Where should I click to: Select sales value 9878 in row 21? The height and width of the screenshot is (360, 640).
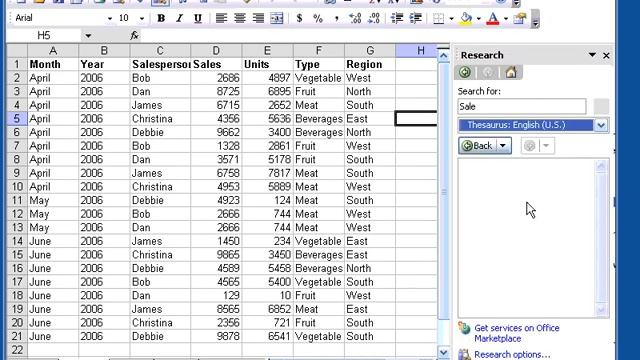pos(216,336)
